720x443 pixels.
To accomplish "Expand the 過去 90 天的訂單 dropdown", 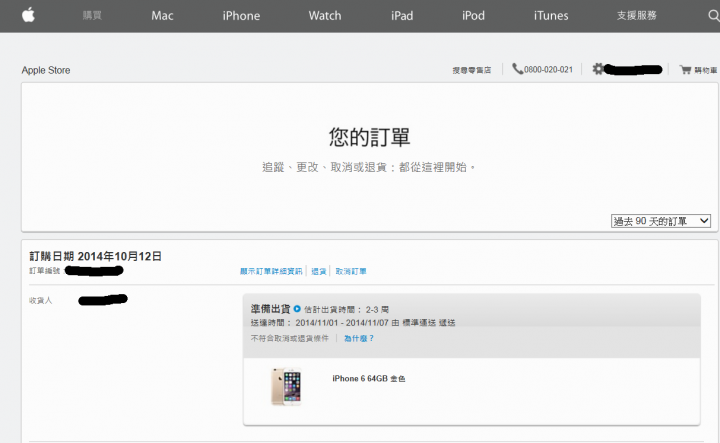I will 661,221.
